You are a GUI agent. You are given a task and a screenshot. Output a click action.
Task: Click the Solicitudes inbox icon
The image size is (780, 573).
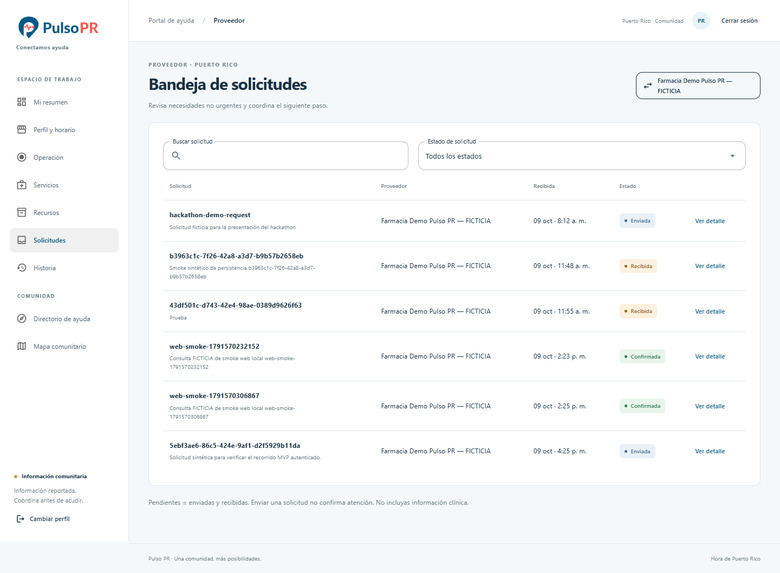point(21,240)
